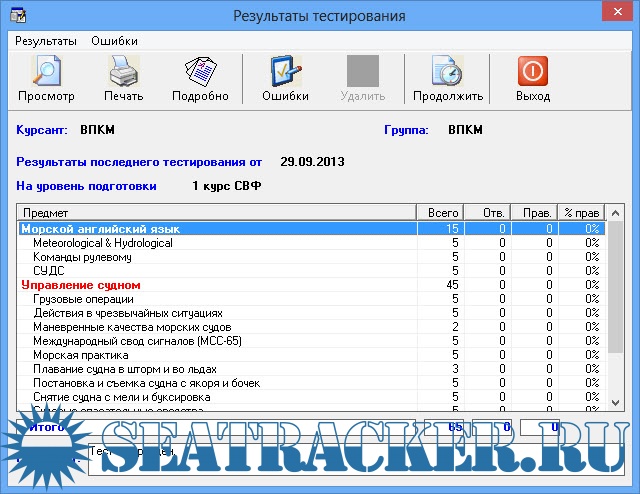Click the red Выход (Exit) icon
The image size is (640, 494).
tap(533, 73)
